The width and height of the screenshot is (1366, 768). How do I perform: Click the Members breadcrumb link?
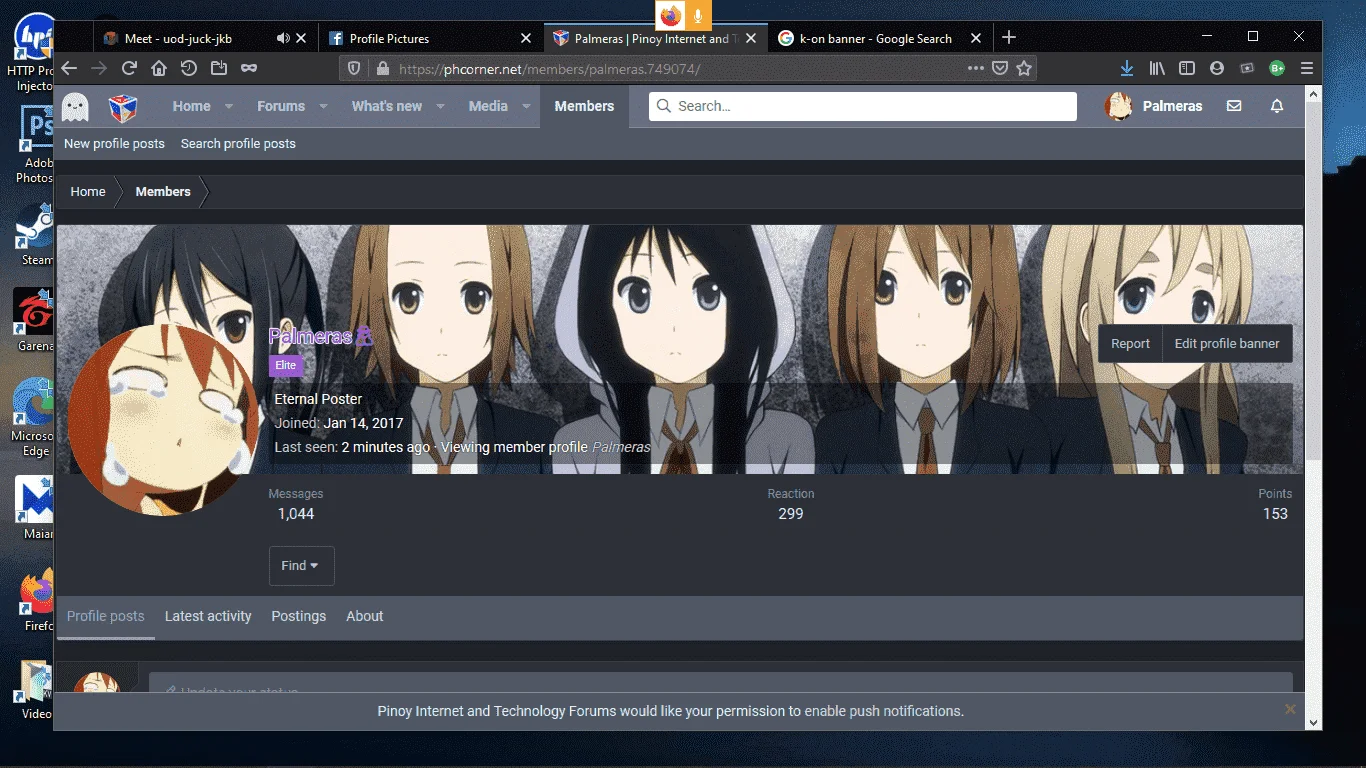[x=163, y=192]
